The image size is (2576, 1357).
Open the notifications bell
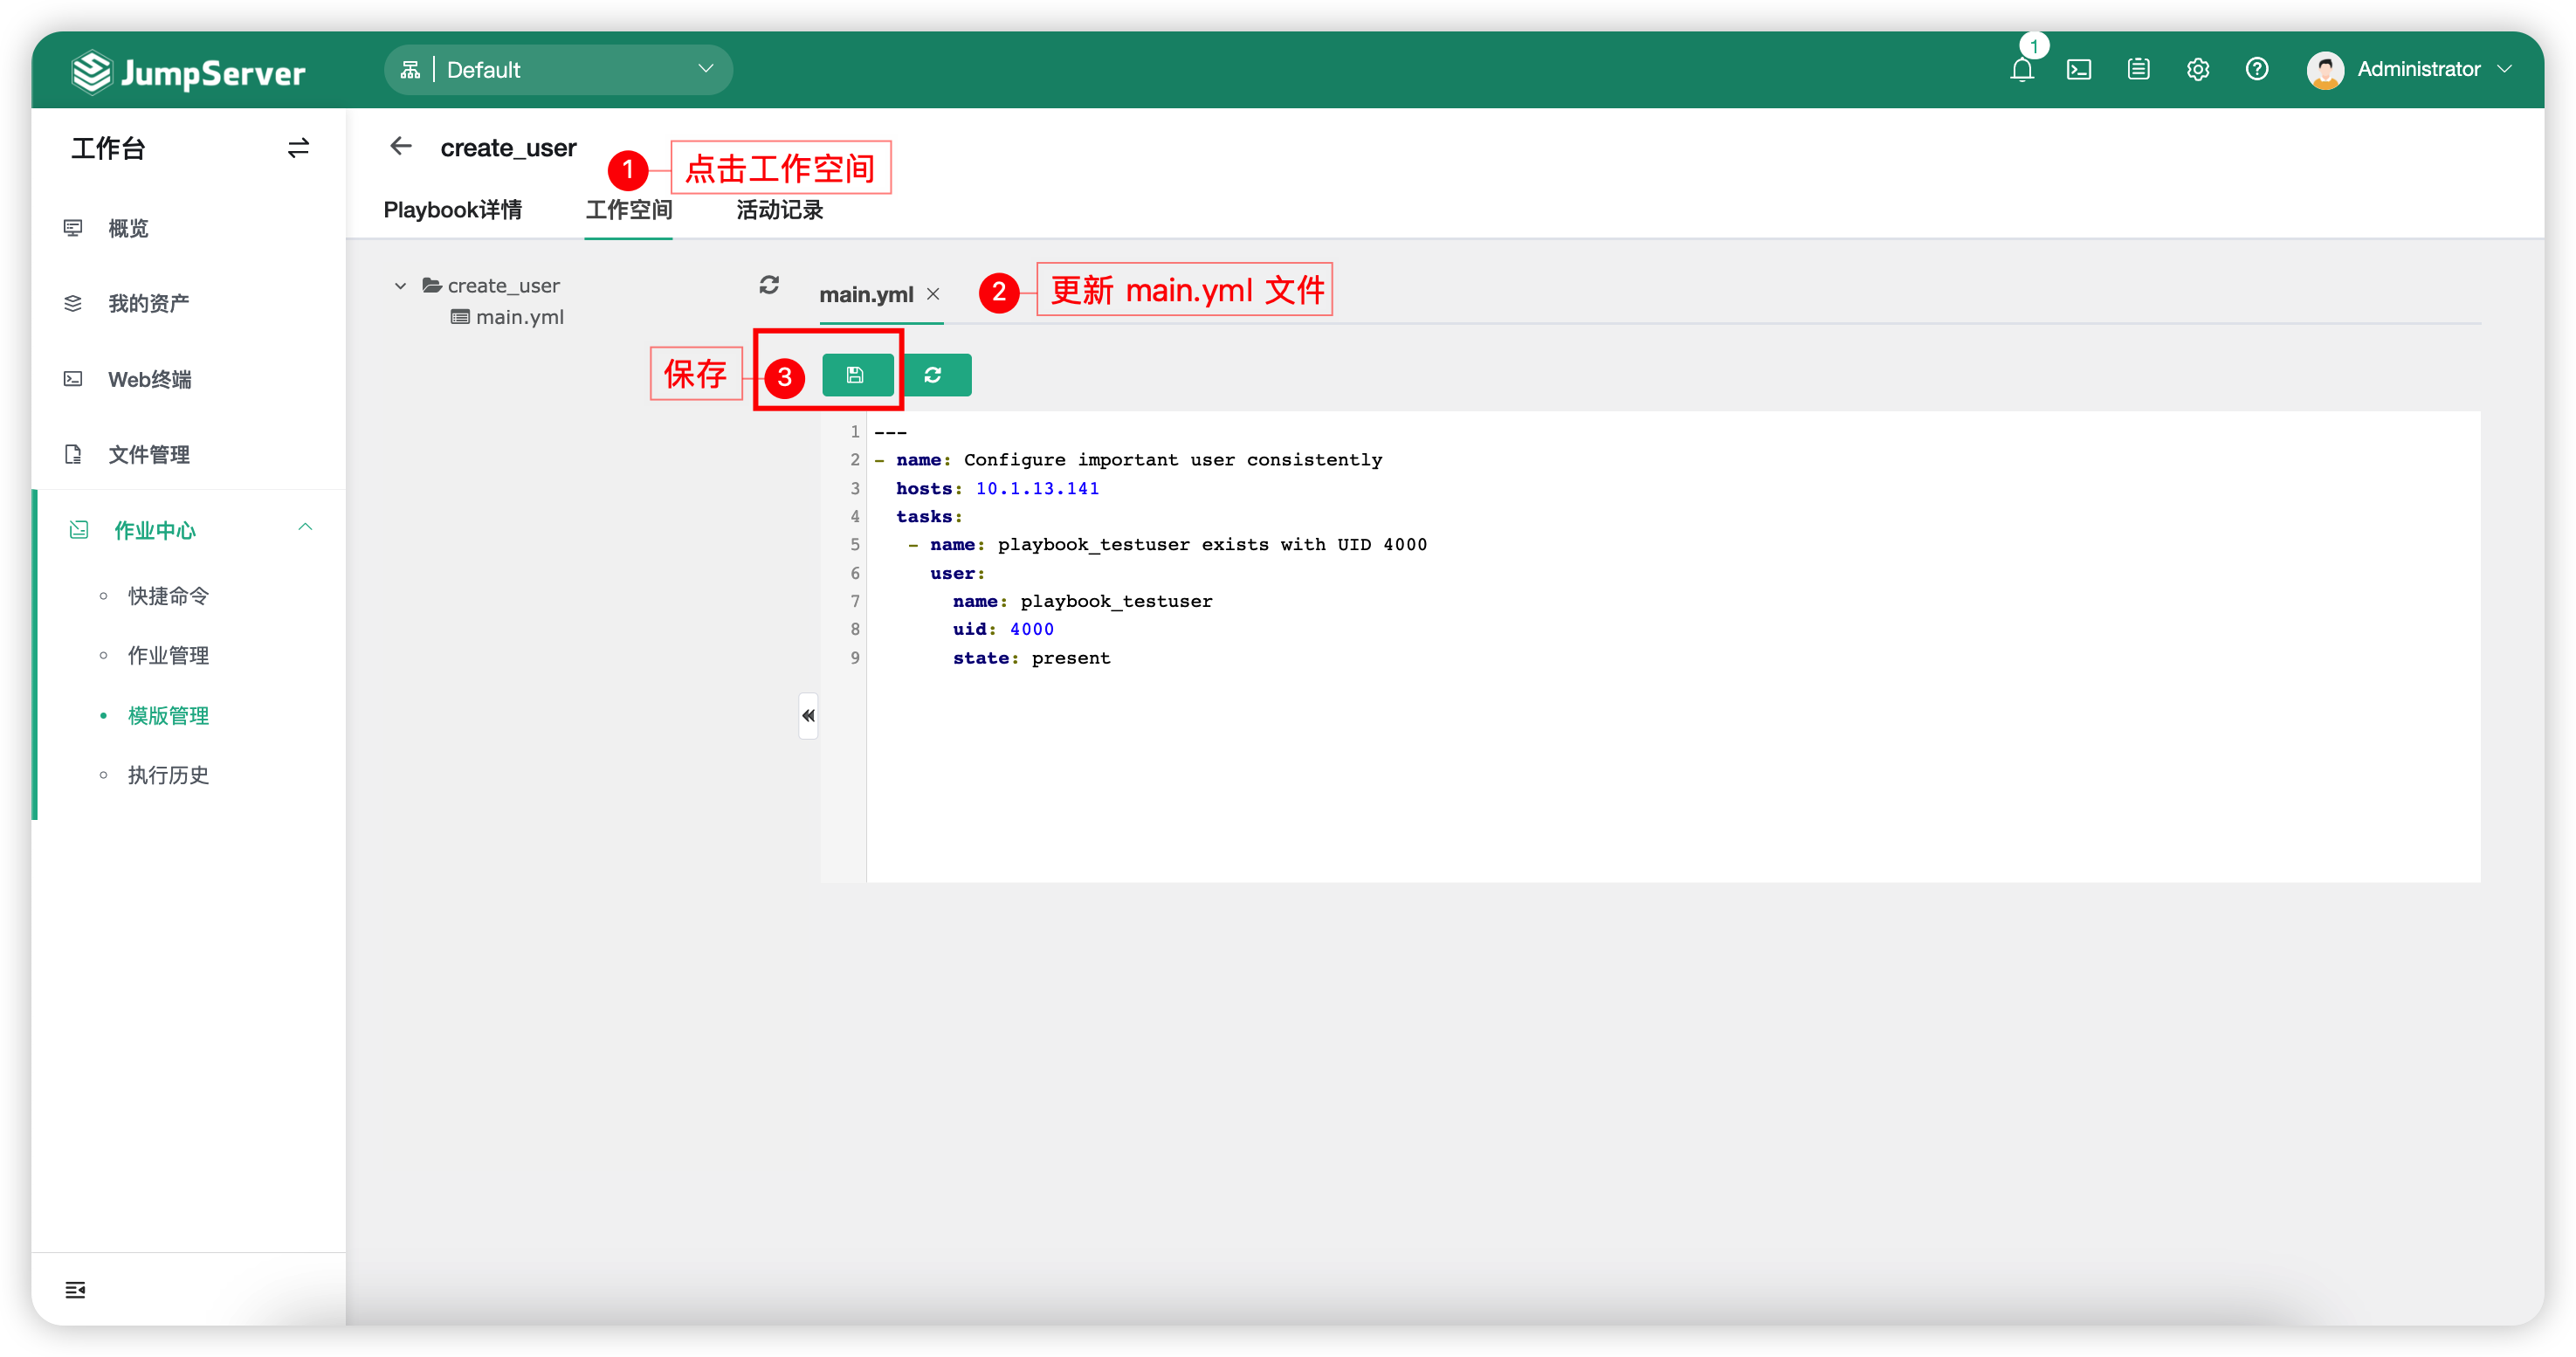click(2021, 70)
